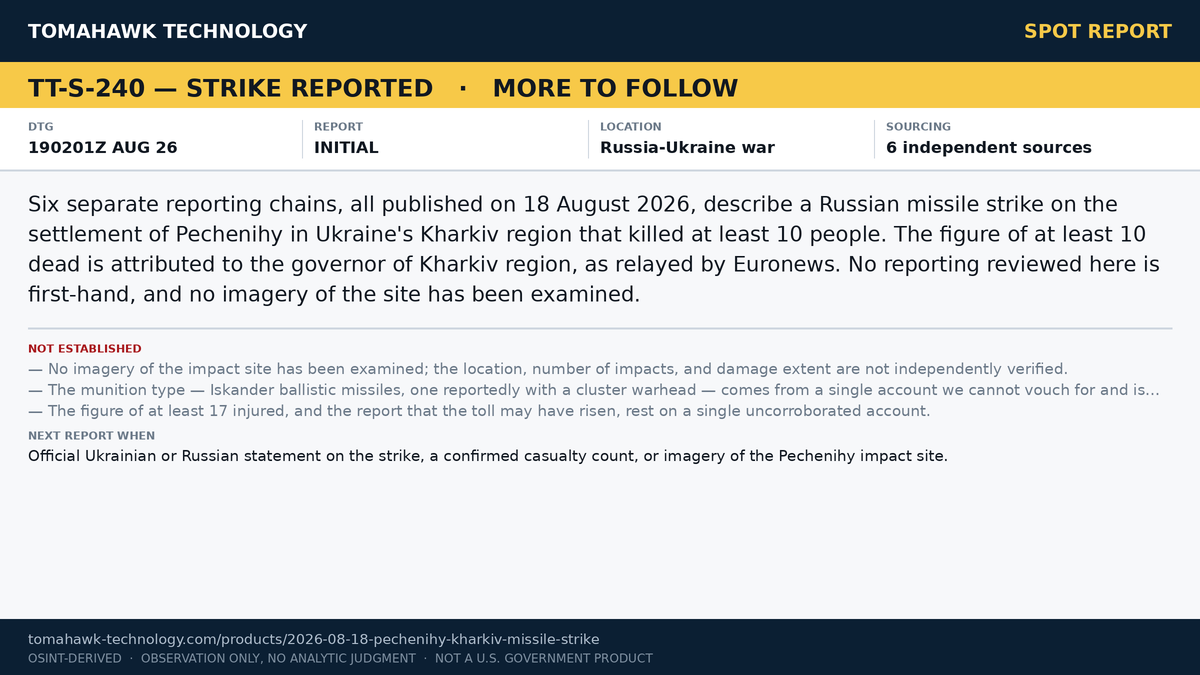Click the NOT ESTABLISHED heading
This screenshot has height=675, width=1200.
pos(85,349)
